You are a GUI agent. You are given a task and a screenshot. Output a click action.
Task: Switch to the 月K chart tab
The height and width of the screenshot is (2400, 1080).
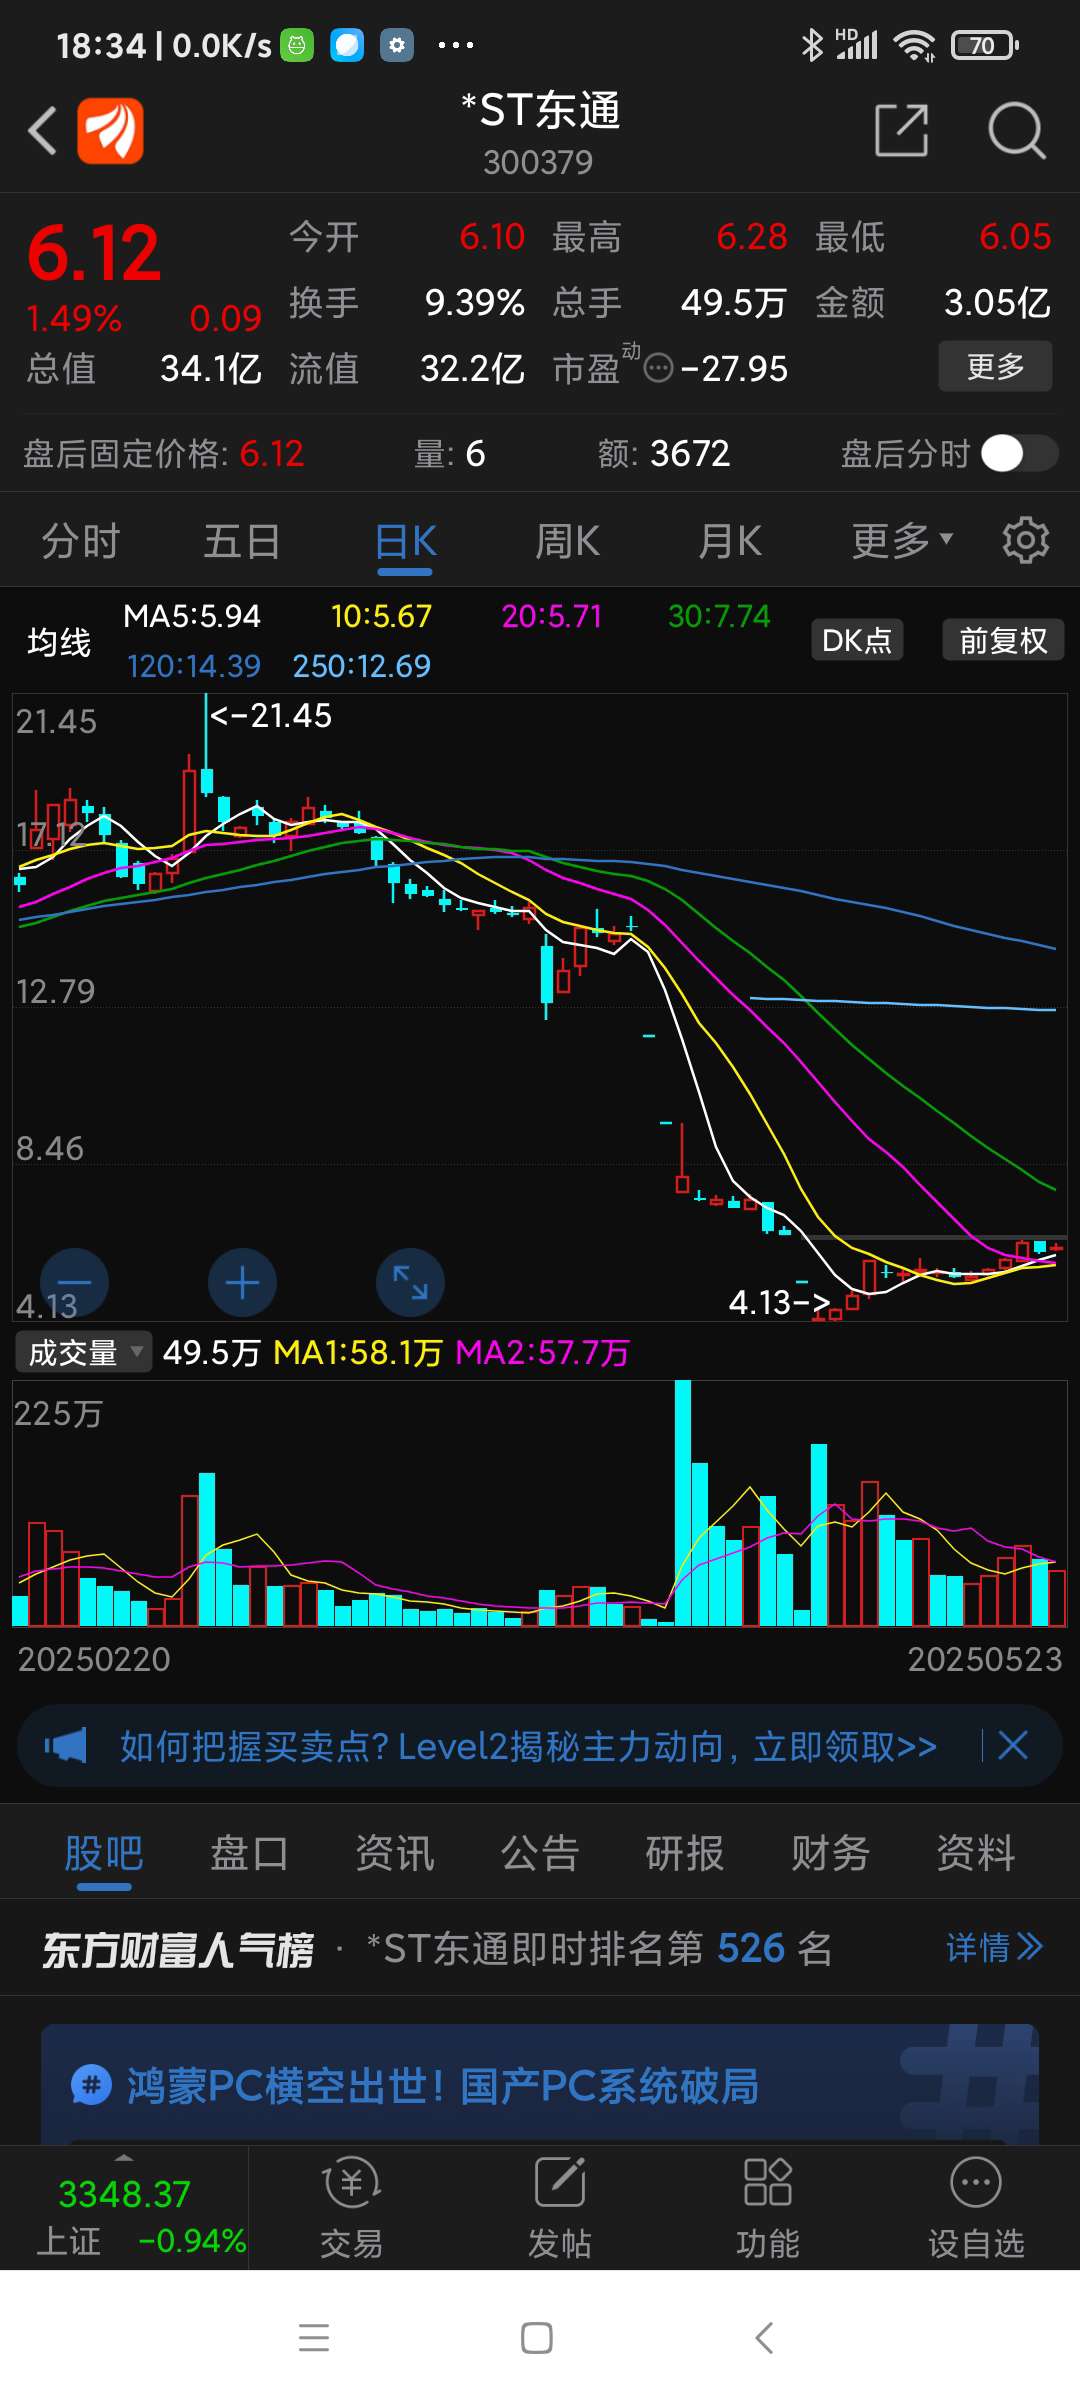tap(729, 541)
